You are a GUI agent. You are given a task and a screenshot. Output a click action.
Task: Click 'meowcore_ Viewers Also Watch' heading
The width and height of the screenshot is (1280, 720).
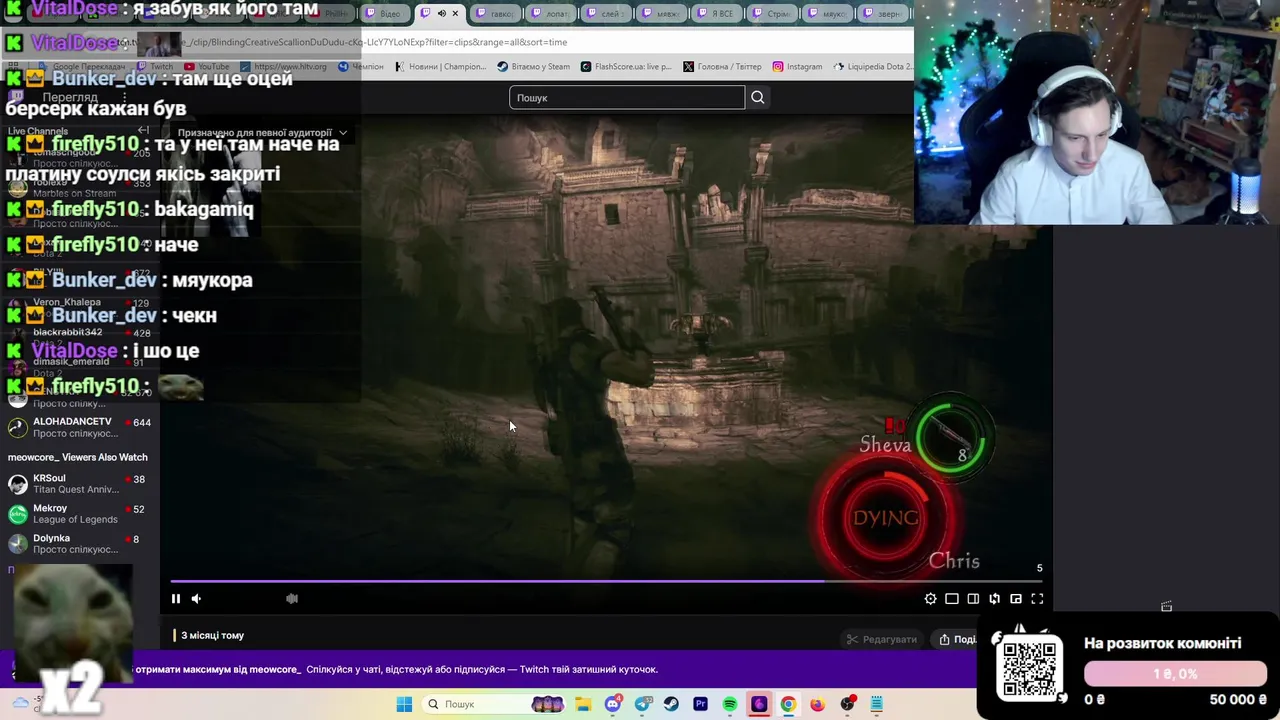[x=78, y=457]
